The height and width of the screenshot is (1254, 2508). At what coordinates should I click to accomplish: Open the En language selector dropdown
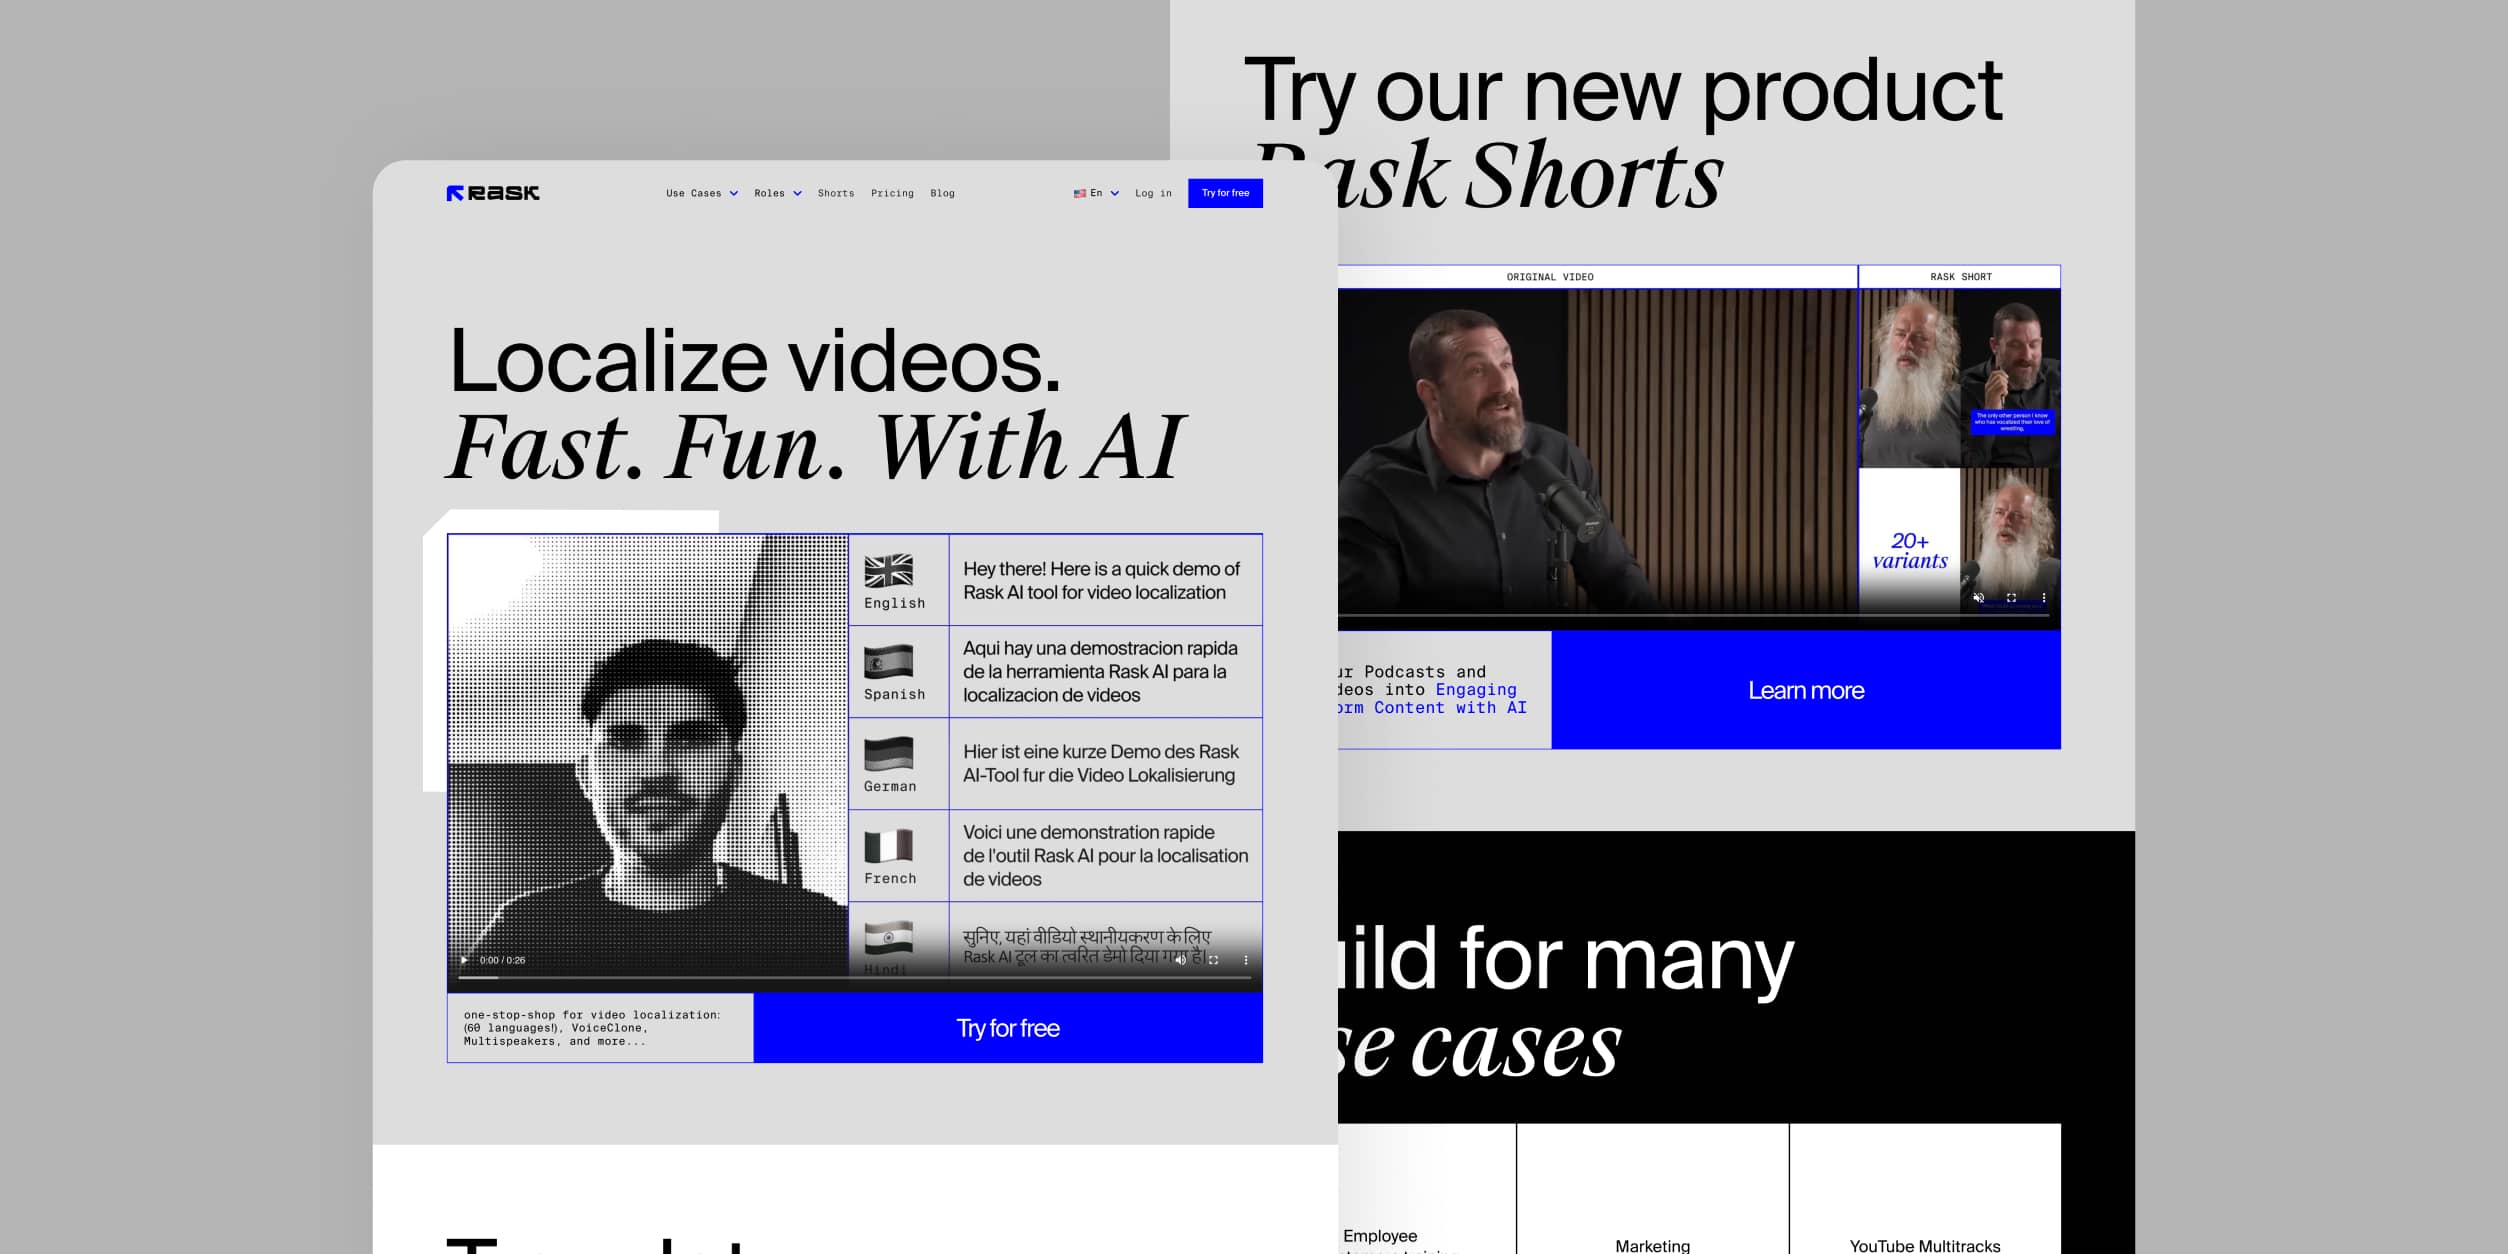pyautogui.click(x=1097, y=193)
